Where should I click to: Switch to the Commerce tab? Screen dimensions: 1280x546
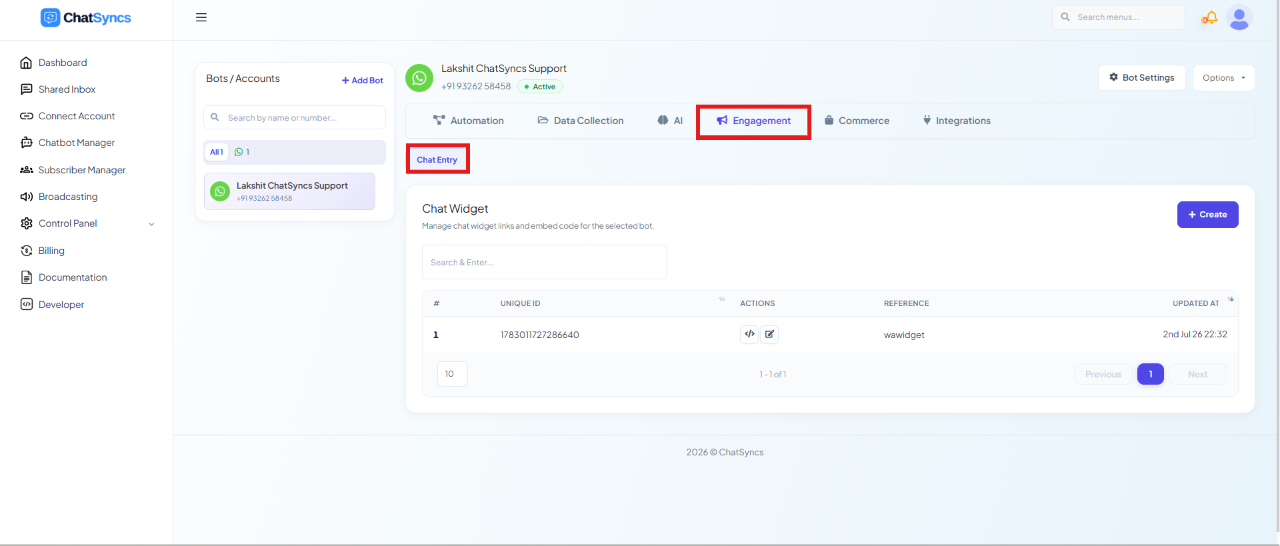856,121
